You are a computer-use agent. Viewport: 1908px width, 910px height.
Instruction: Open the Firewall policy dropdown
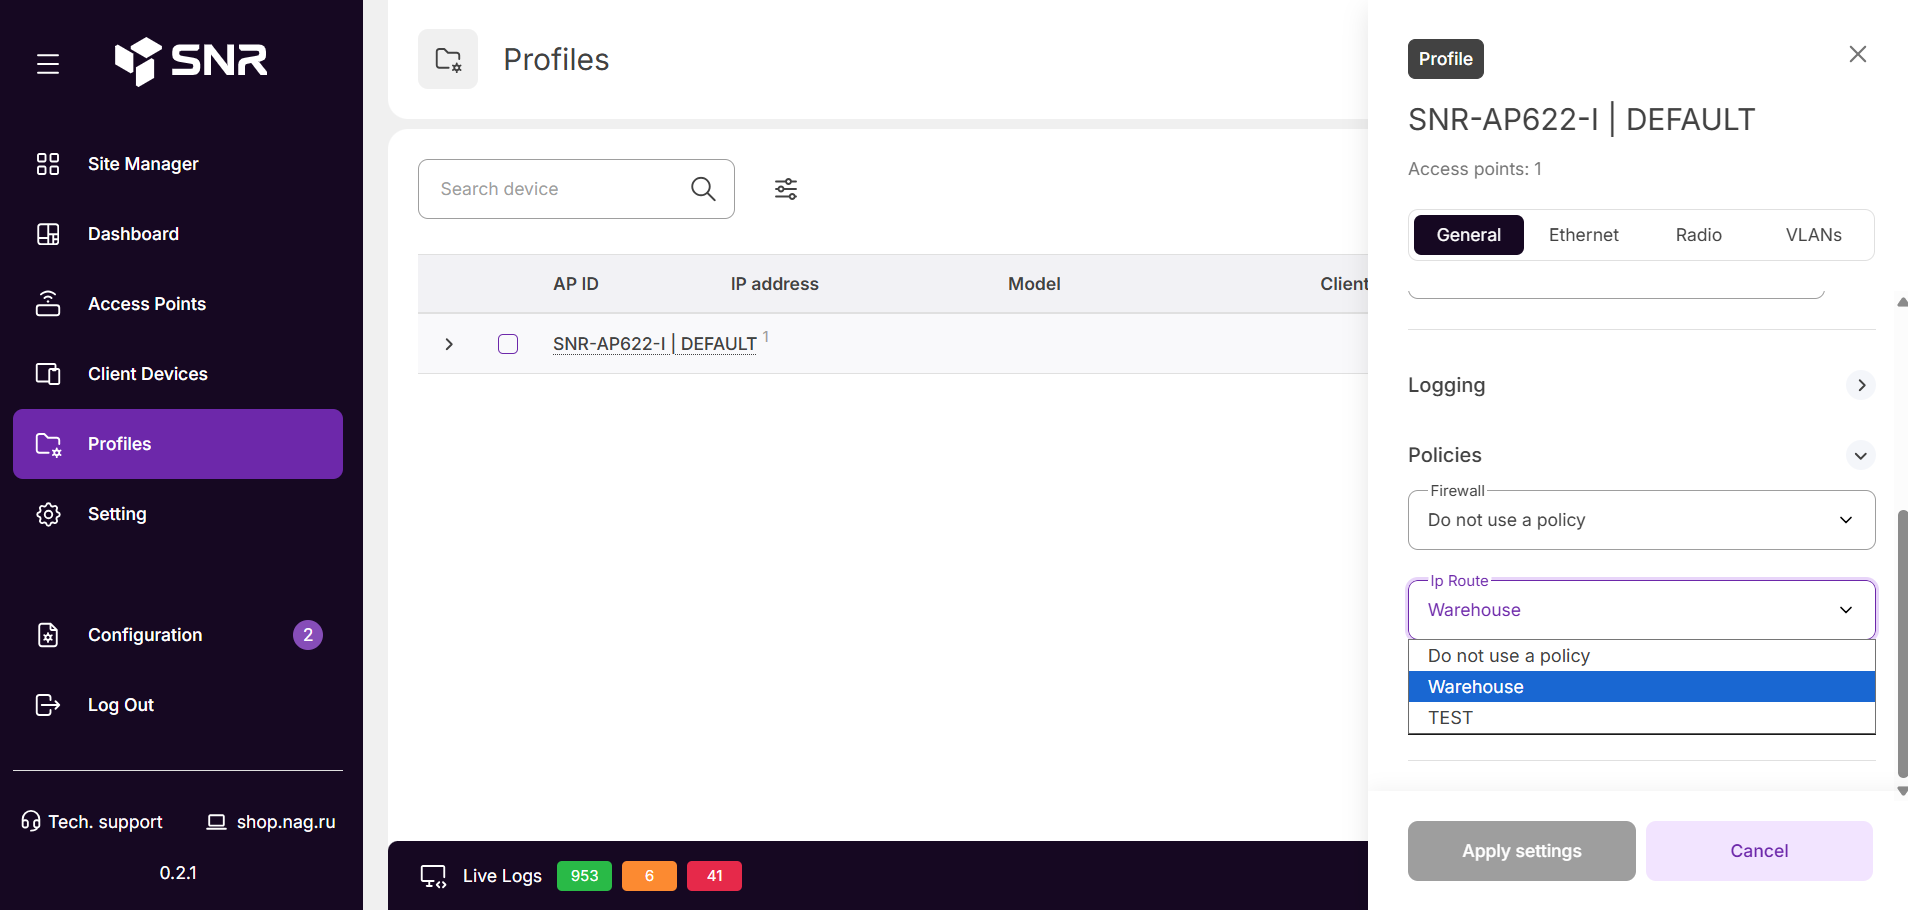[x=1642, y=520]
